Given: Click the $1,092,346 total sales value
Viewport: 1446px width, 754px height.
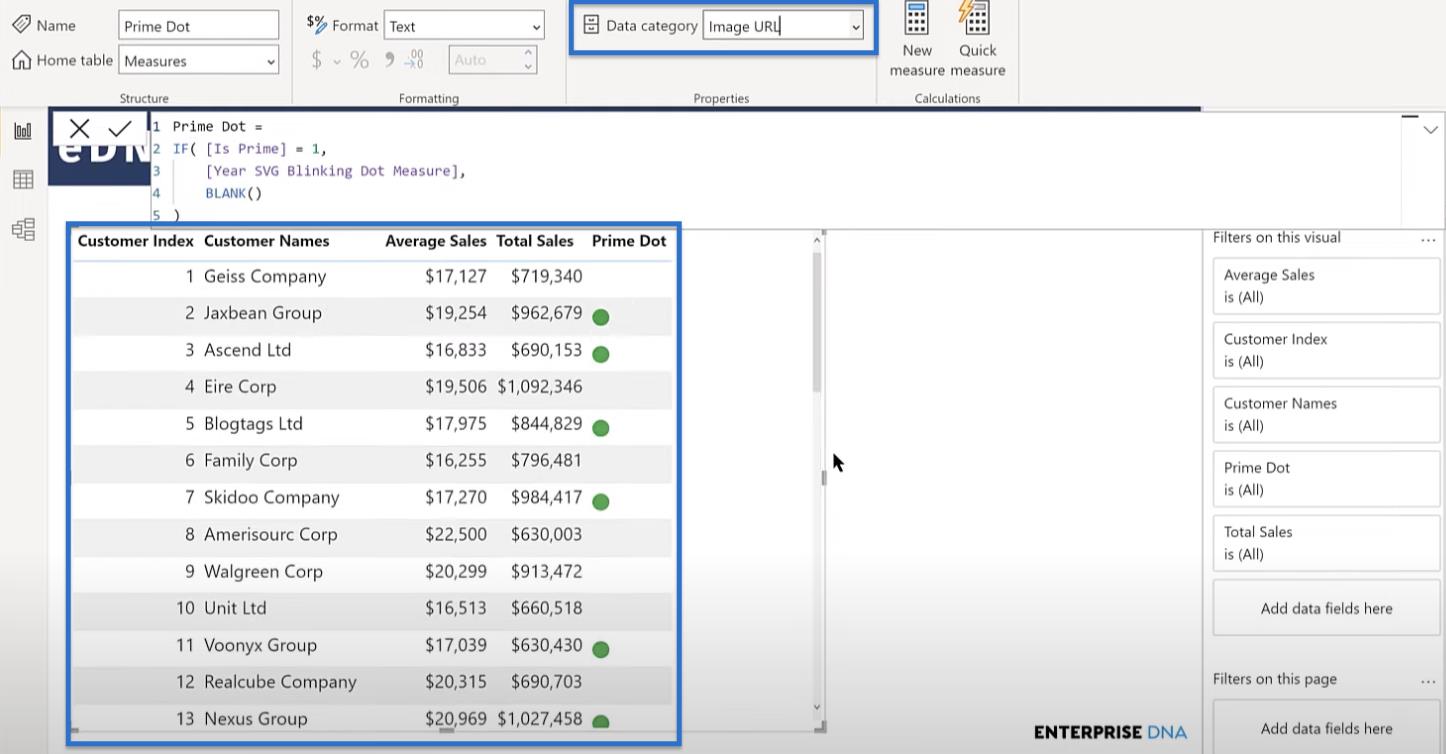Looking at the screenshot, I should 540,387.
